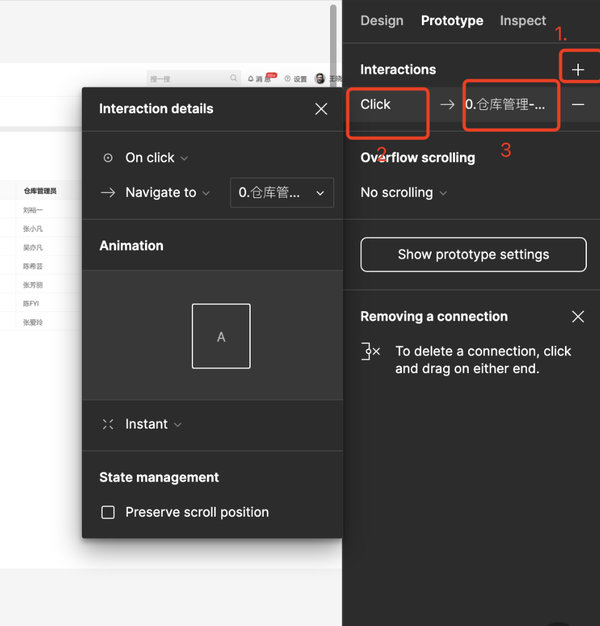Click the delete connection illustration icon
Screen dimensions: 600x626
click(370, 351)
